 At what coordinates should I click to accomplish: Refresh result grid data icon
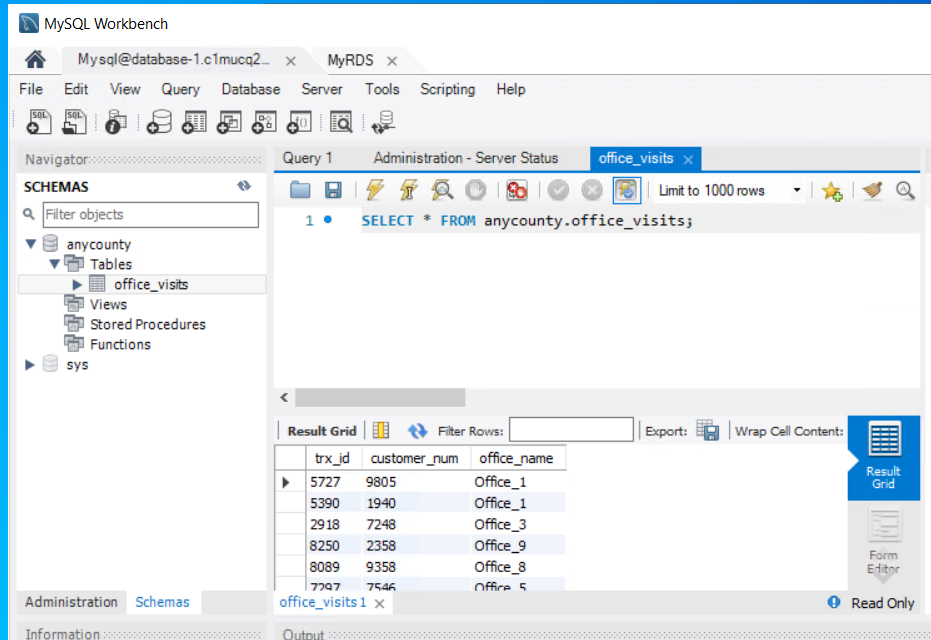[417, 430]
